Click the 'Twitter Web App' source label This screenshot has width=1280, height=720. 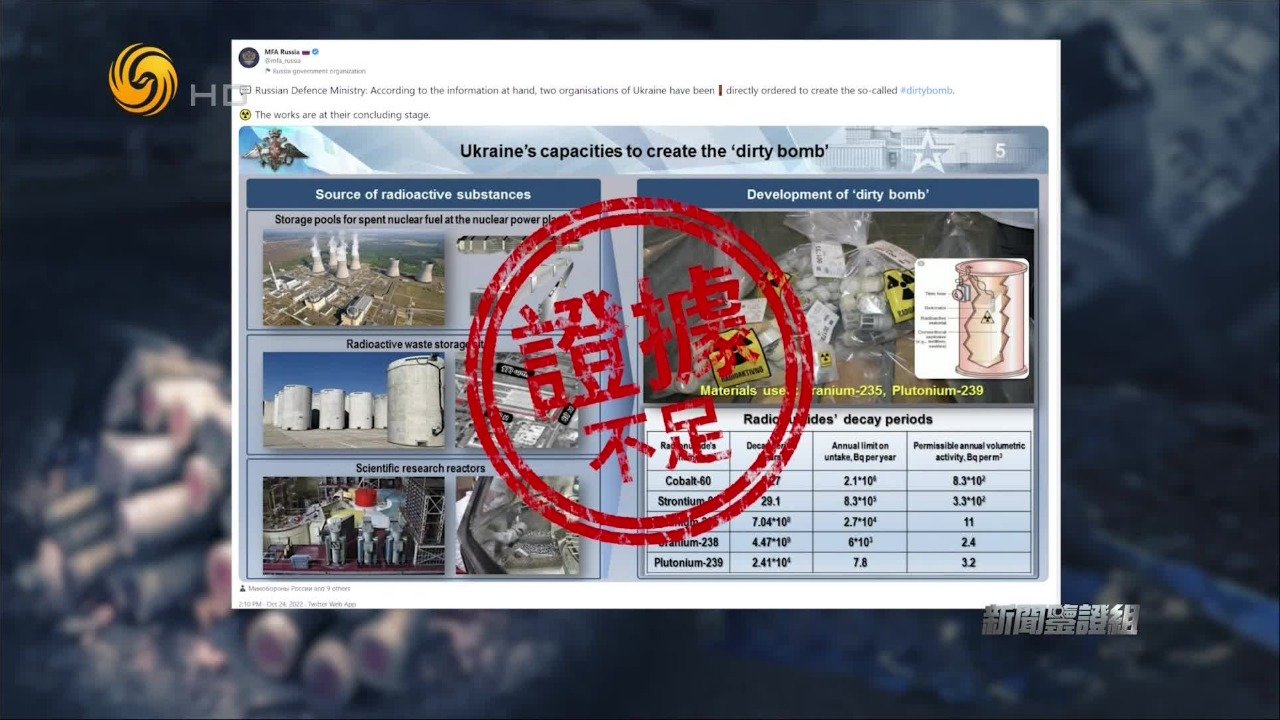point(331,604)
